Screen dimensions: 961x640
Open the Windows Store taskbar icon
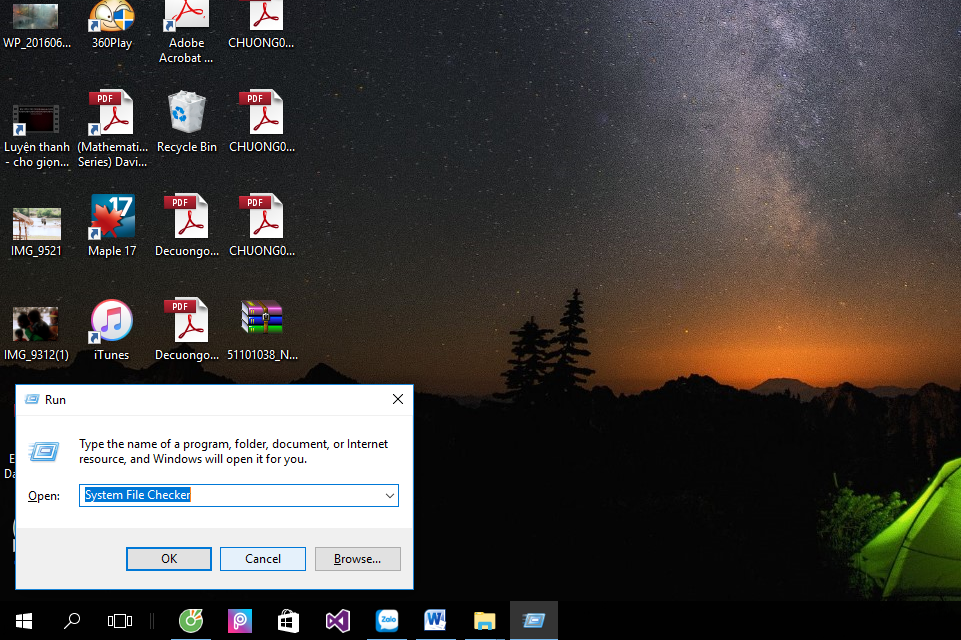point(288,621)
